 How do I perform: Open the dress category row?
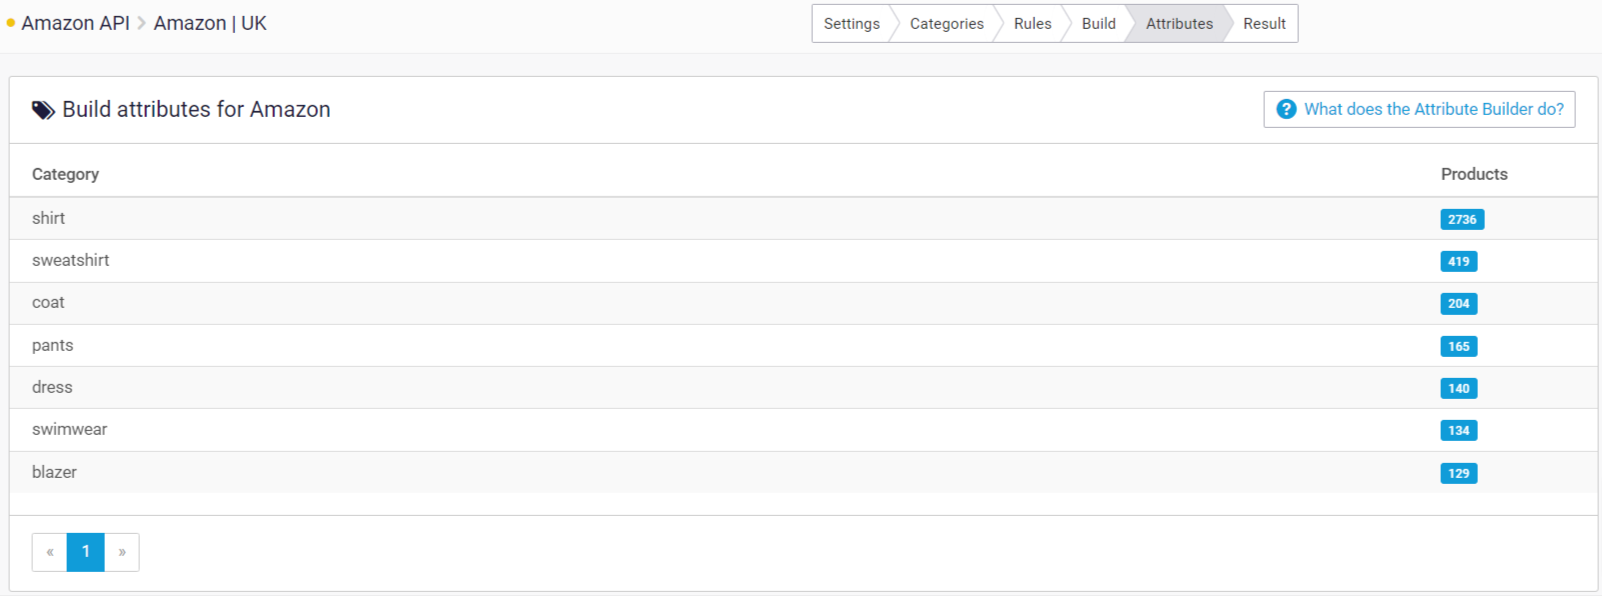coord(803,387)
